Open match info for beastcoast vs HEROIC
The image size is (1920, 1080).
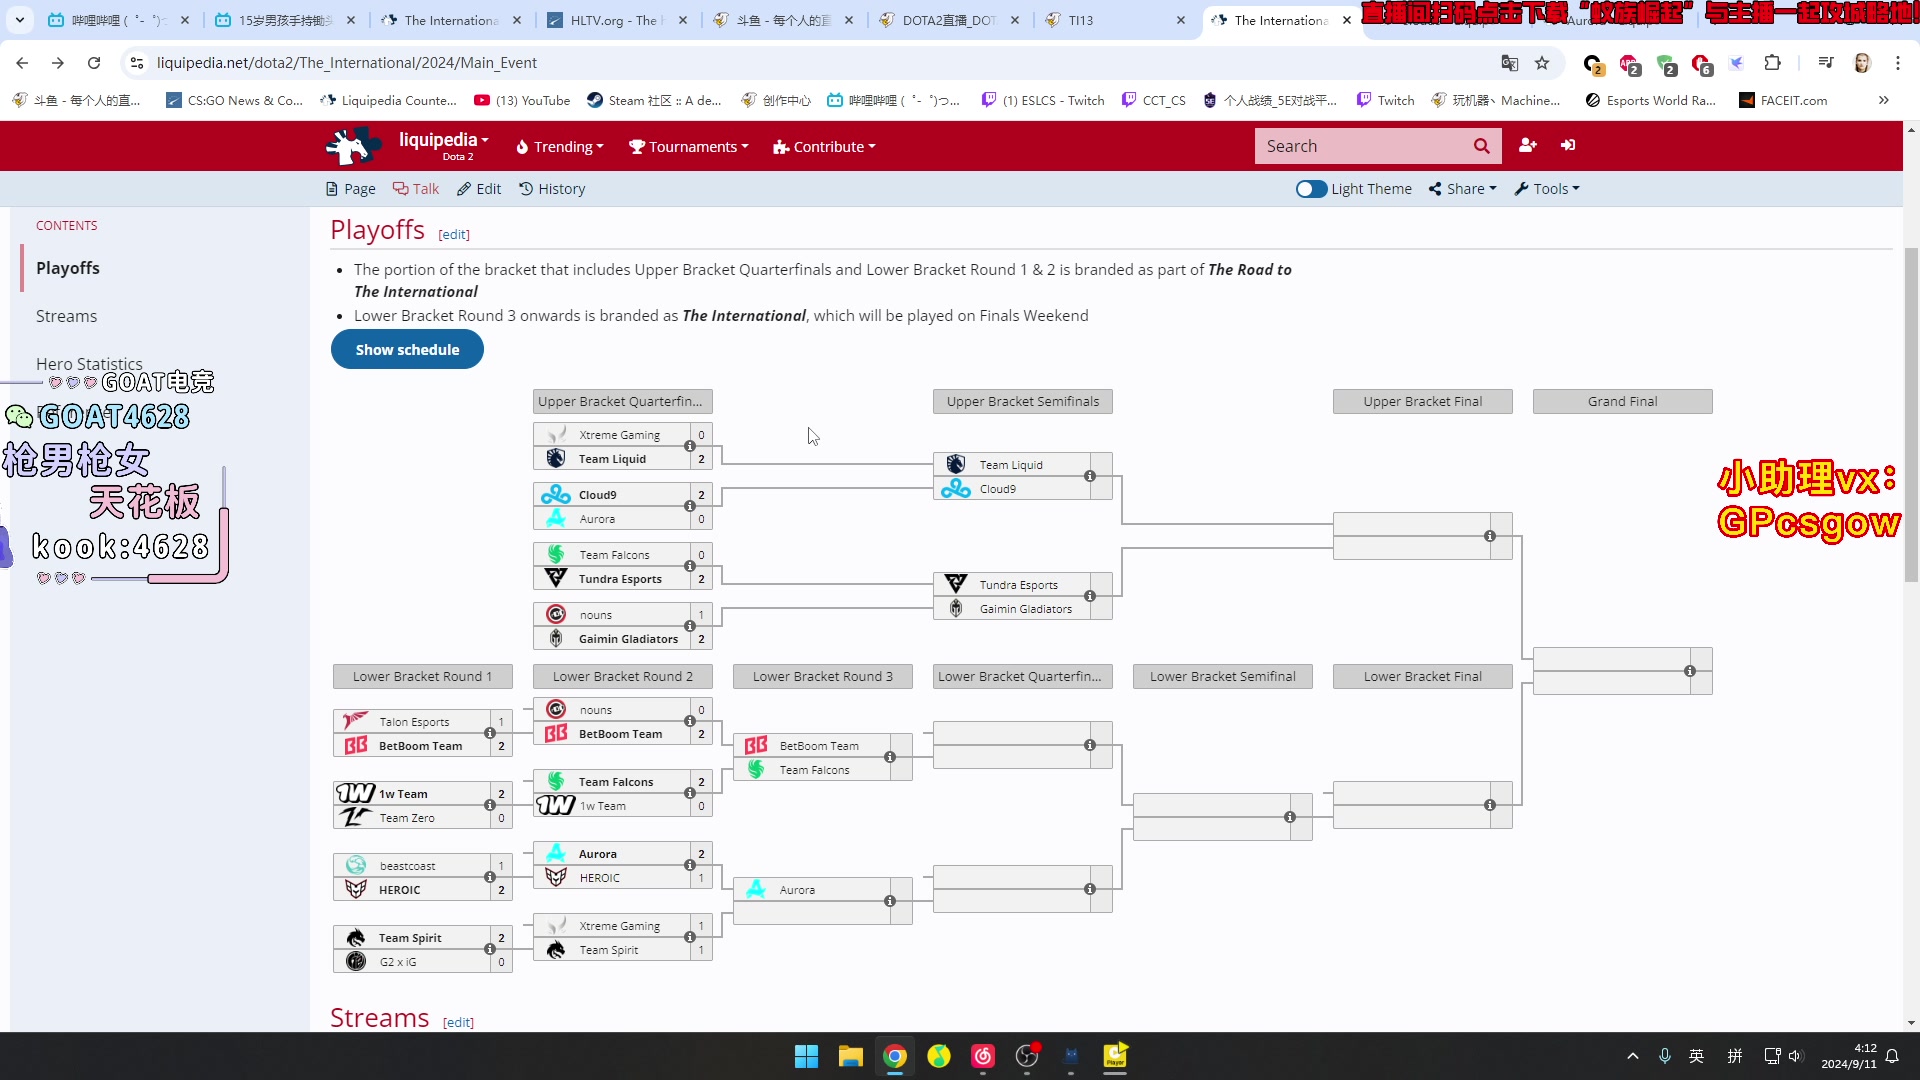point(490,877)
